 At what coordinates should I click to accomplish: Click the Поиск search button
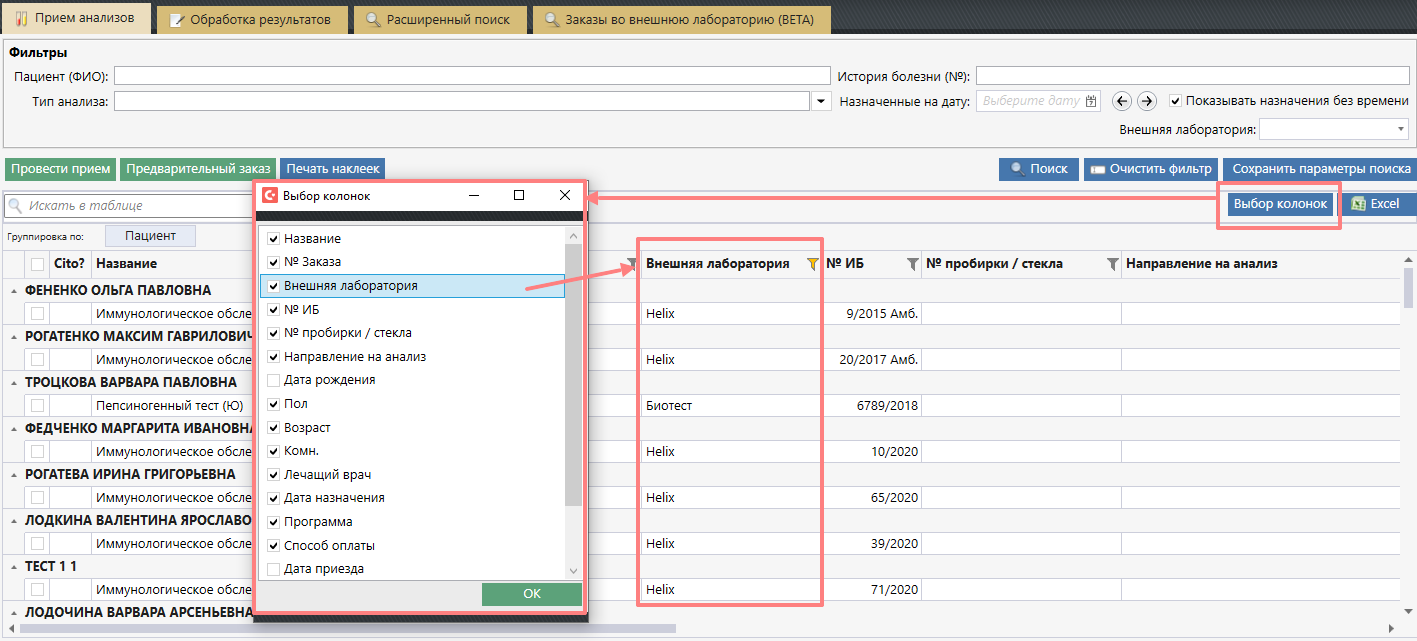point(1038,169)
